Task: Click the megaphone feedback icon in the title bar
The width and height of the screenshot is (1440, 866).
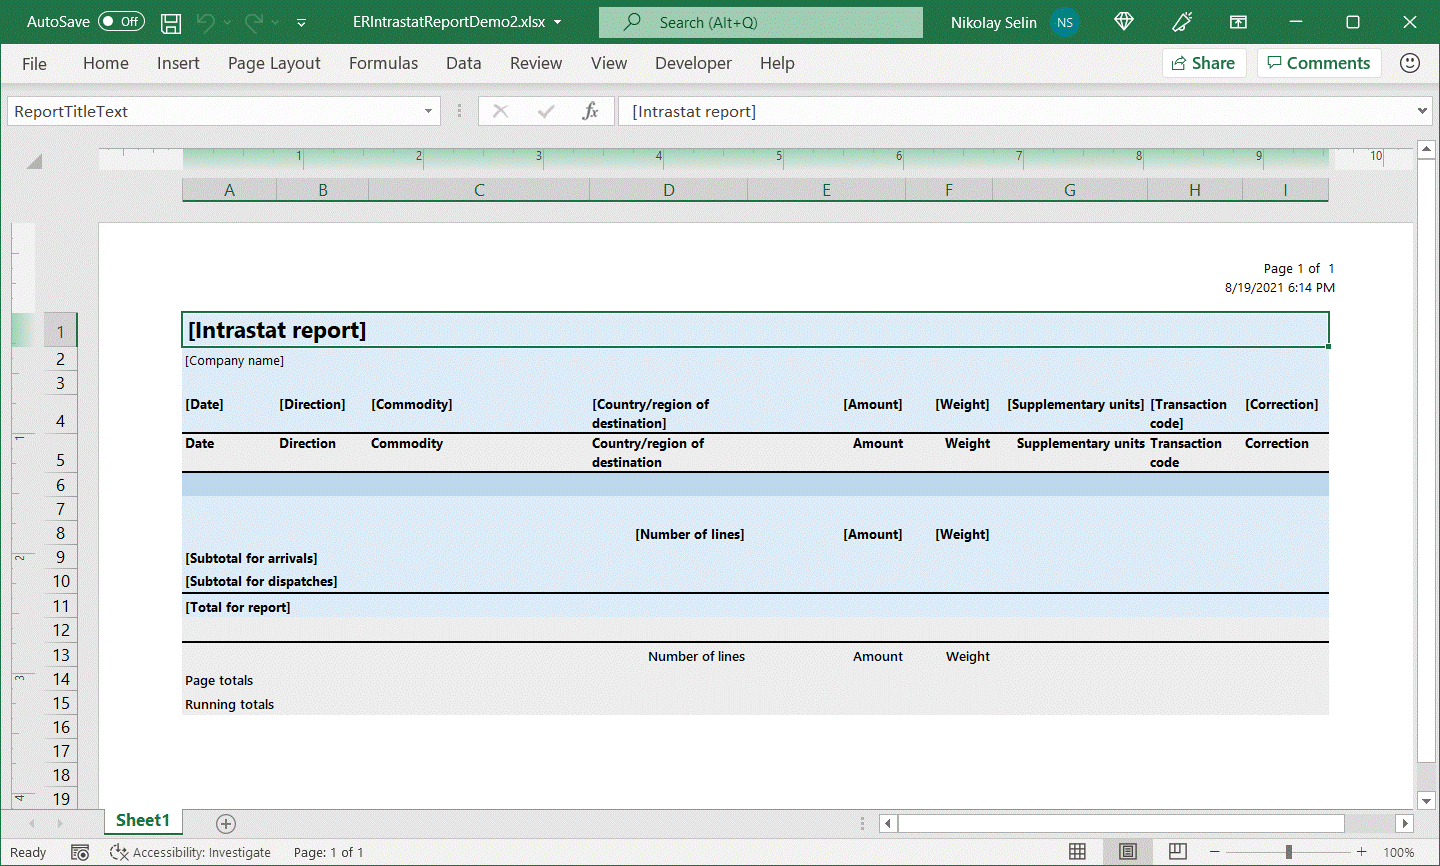Action: pyautogui.click(x=1182, y=22)
